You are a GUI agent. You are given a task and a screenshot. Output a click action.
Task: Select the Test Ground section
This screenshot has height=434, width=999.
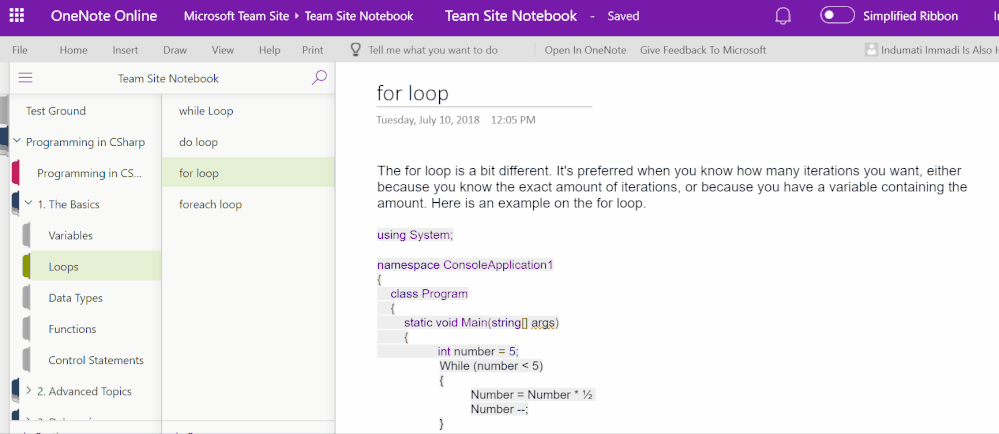click(55, 111)
